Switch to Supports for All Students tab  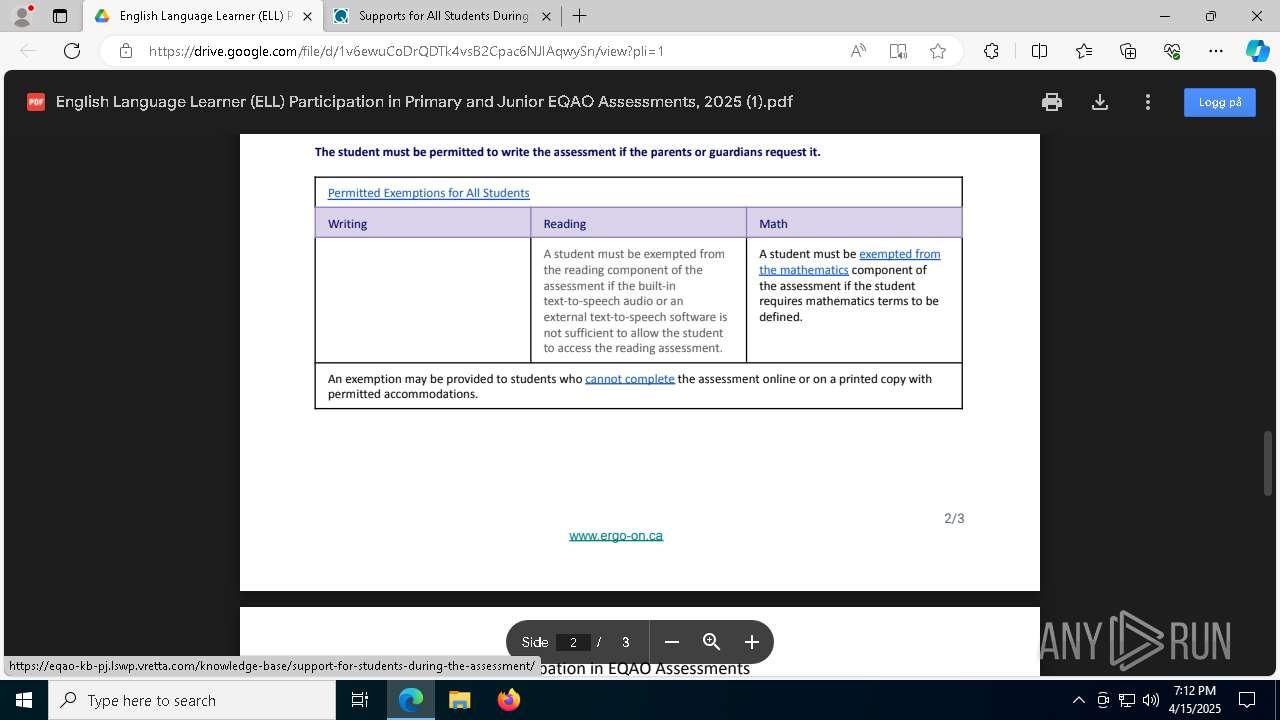pyautogui.click(x=440, y=16)
